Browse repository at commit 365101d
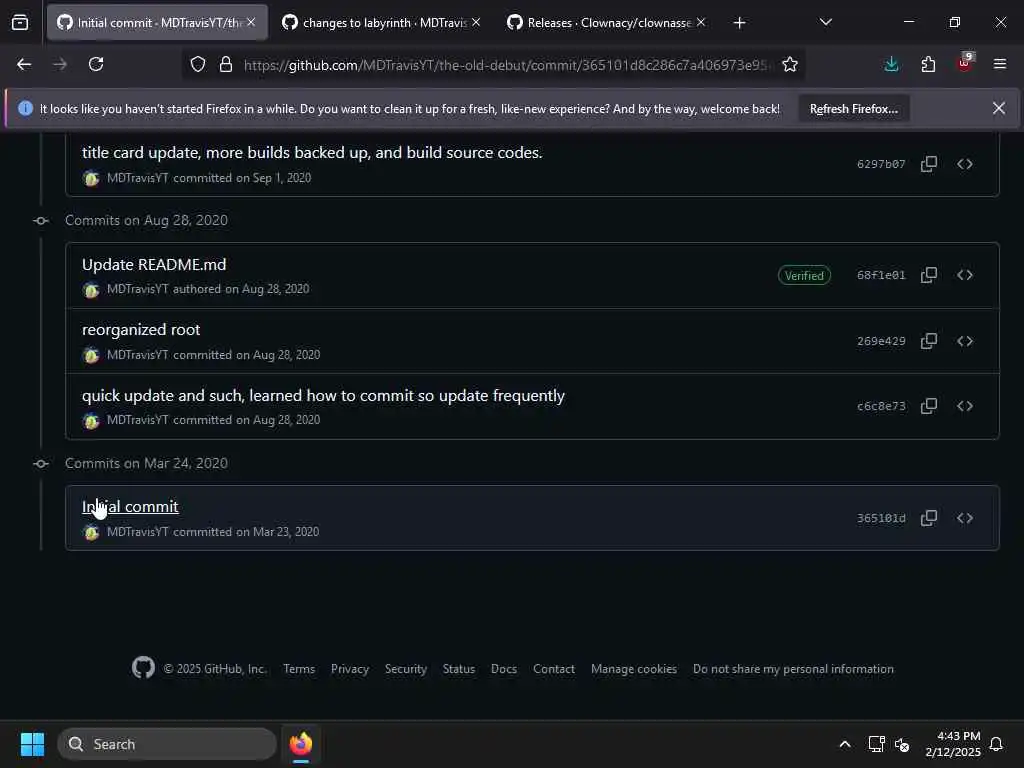This screenshot has height=768, width=1024. tap(965, 518)
